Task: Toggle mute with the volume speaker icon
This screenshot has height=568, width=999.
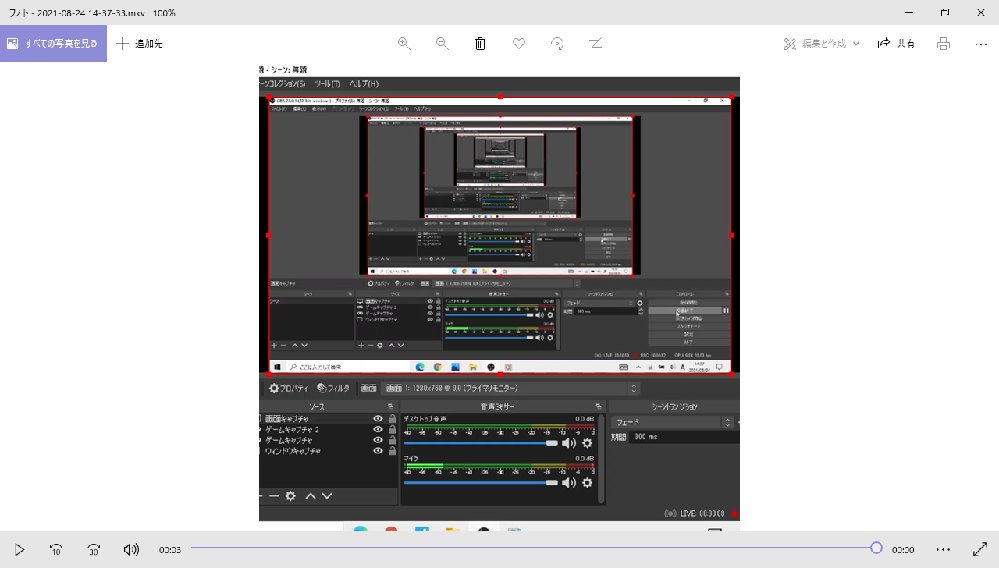Action: point(131,550)
